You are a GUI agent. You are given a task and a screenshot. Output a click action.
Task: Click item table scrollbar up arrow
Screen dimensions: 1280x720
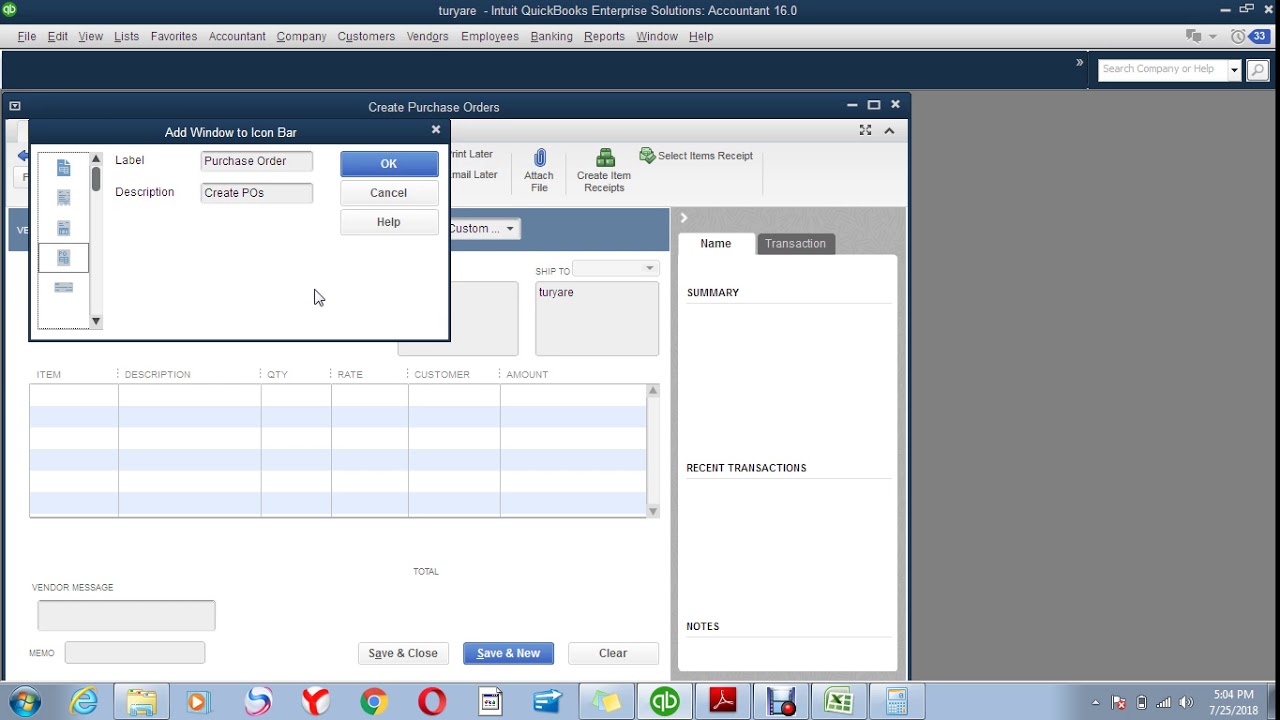(653, 391)
